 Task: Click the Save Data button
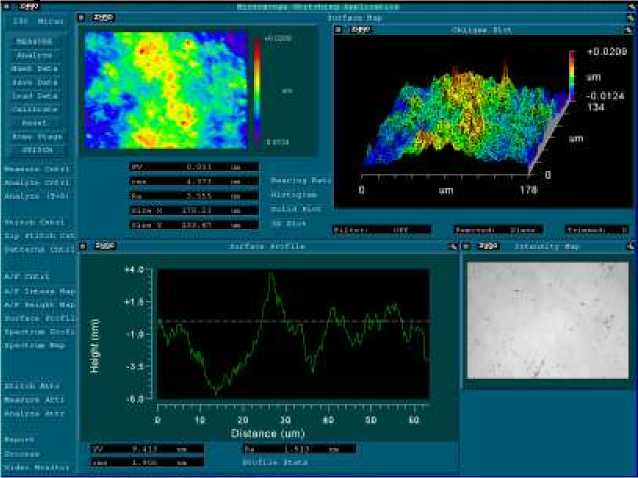click(x=35, y=83)
